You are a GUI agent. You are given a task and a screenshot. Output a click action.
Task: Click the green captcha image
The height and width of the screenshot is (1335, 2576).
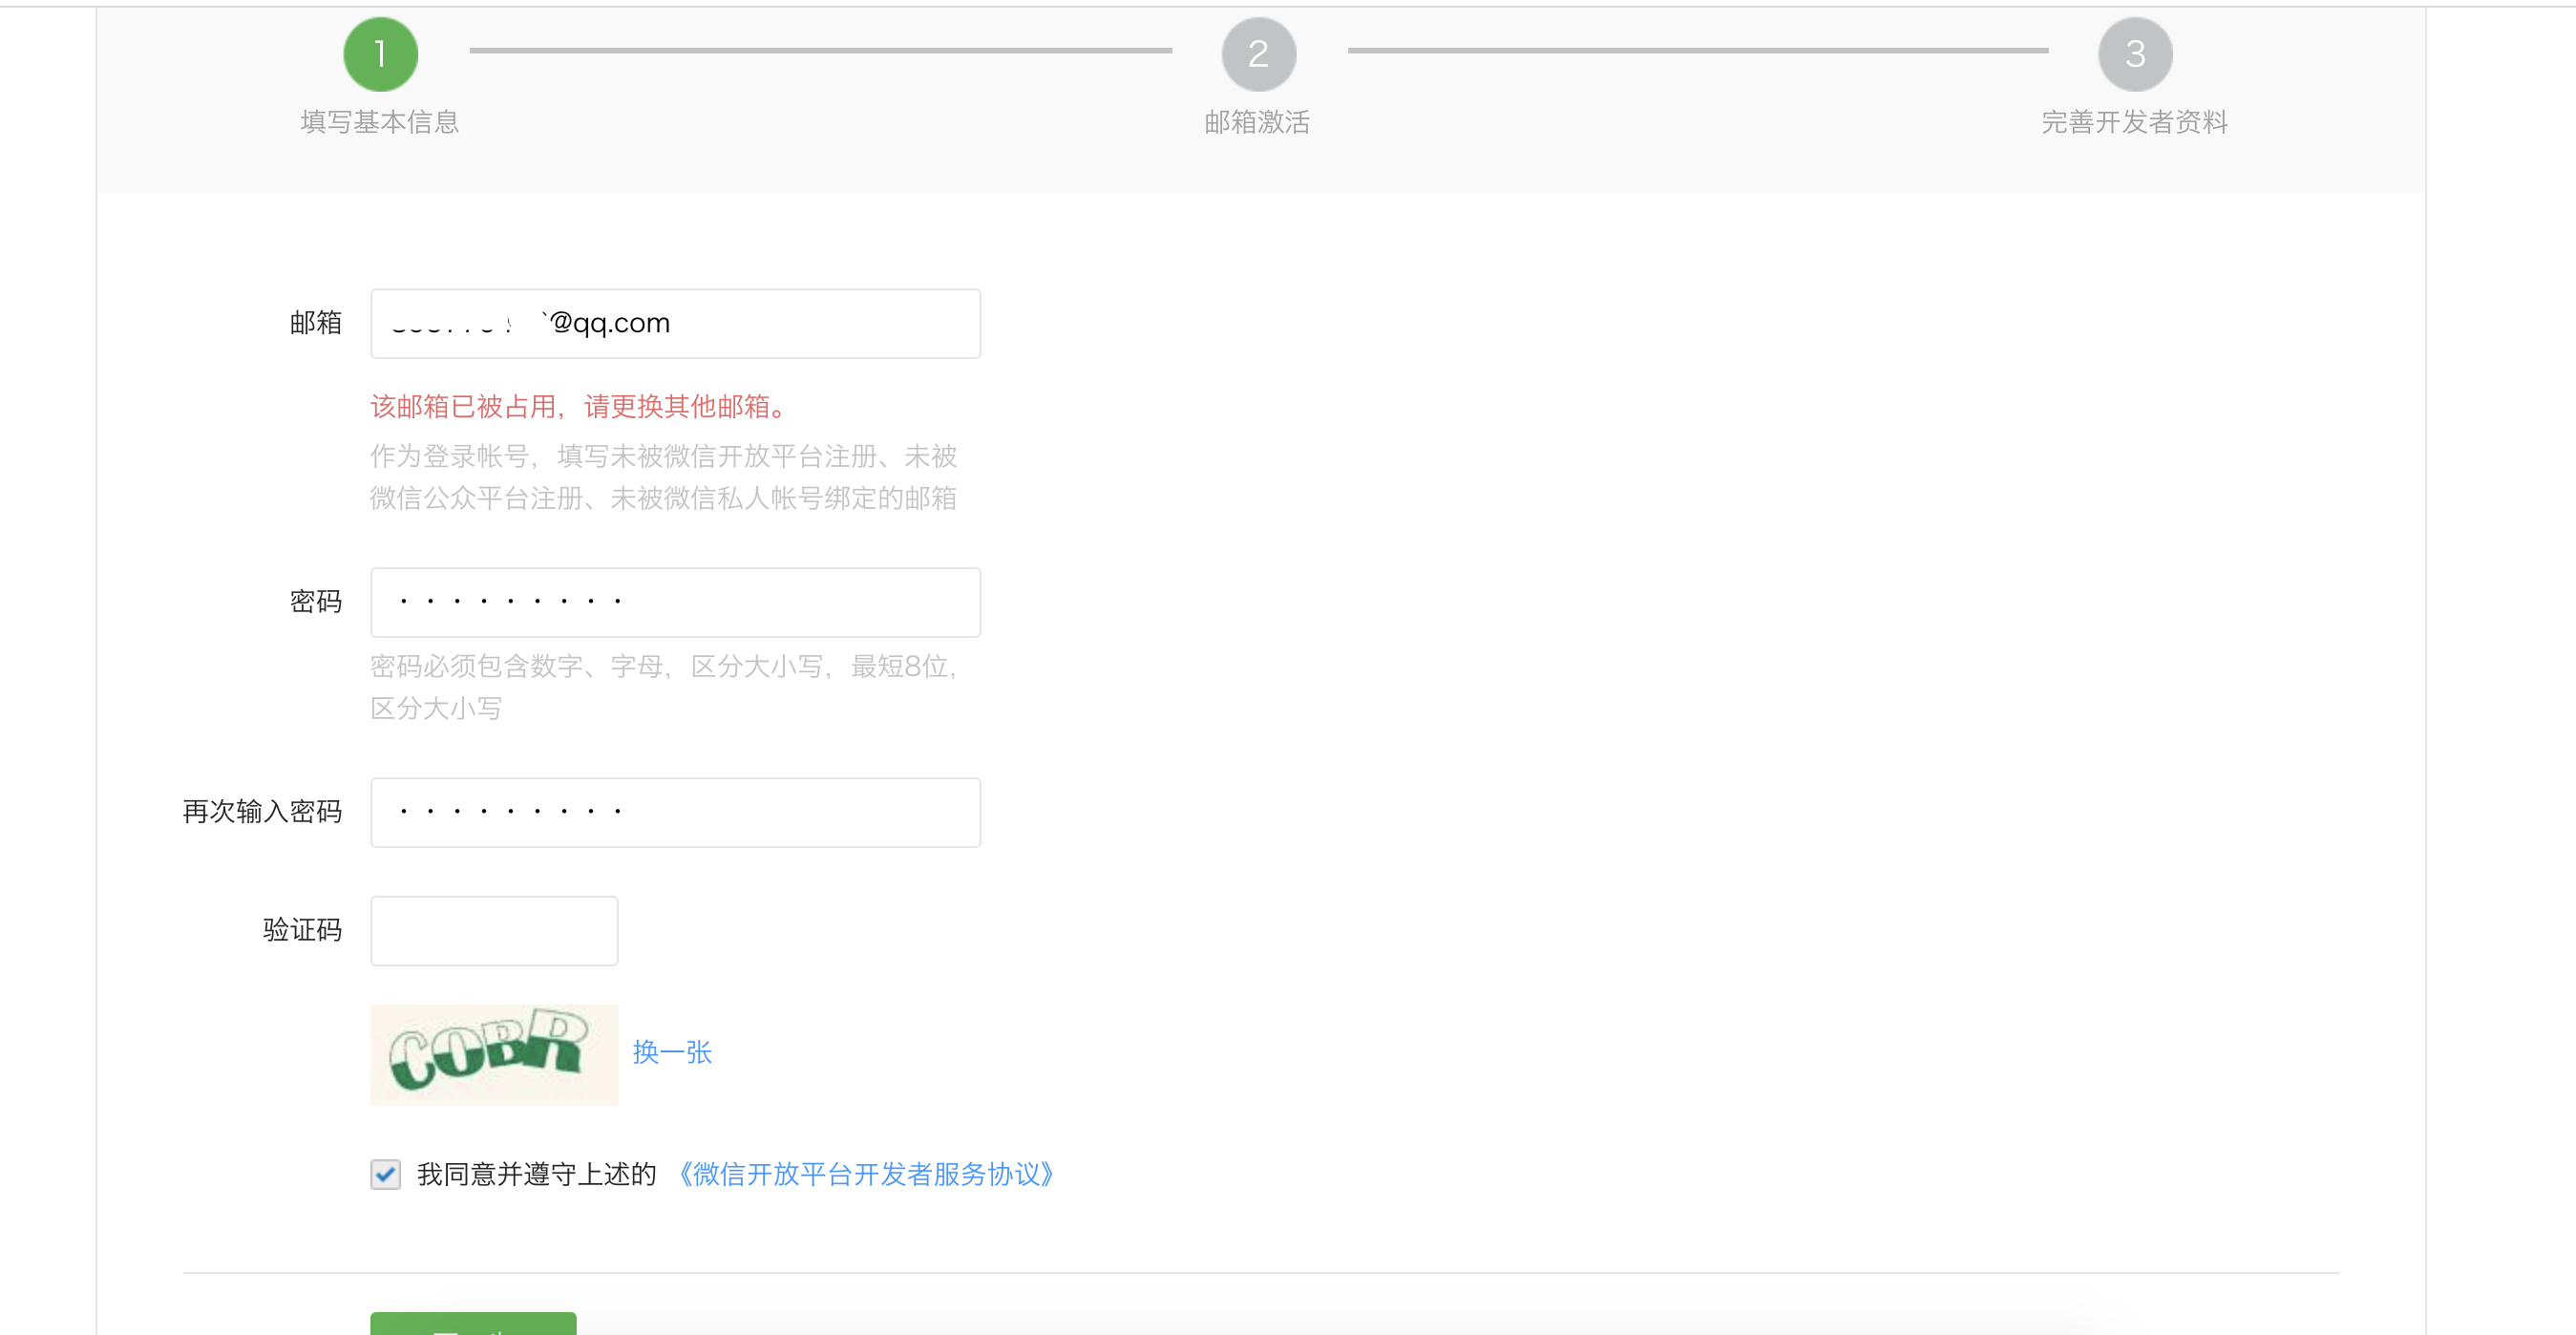pos(494,1054)
